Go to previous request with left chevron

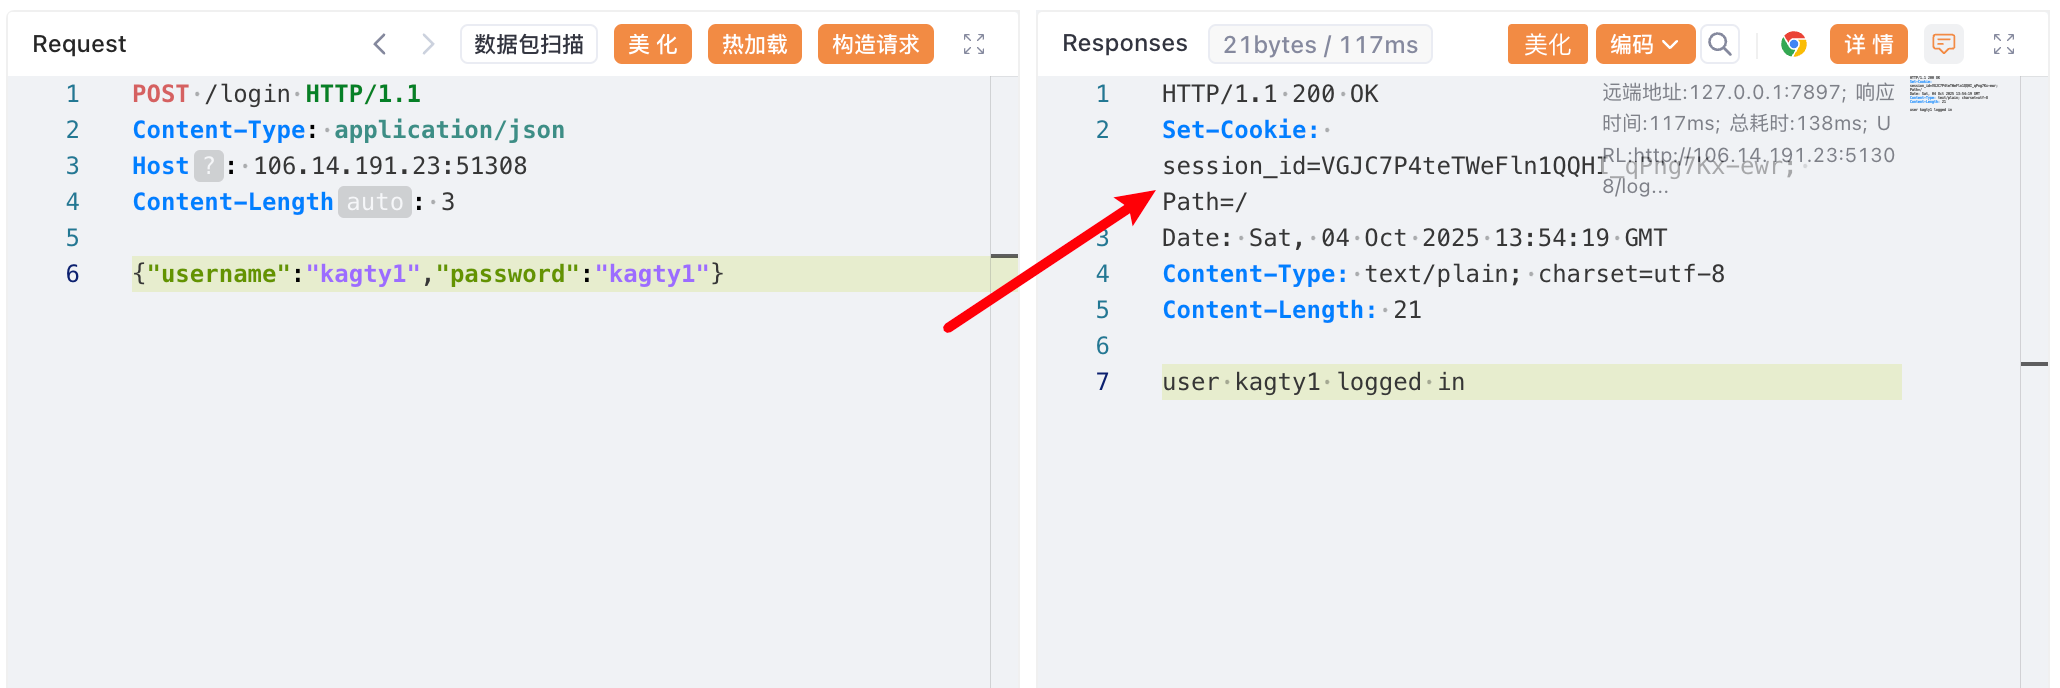pyautogui.click(x=380, y=44)
